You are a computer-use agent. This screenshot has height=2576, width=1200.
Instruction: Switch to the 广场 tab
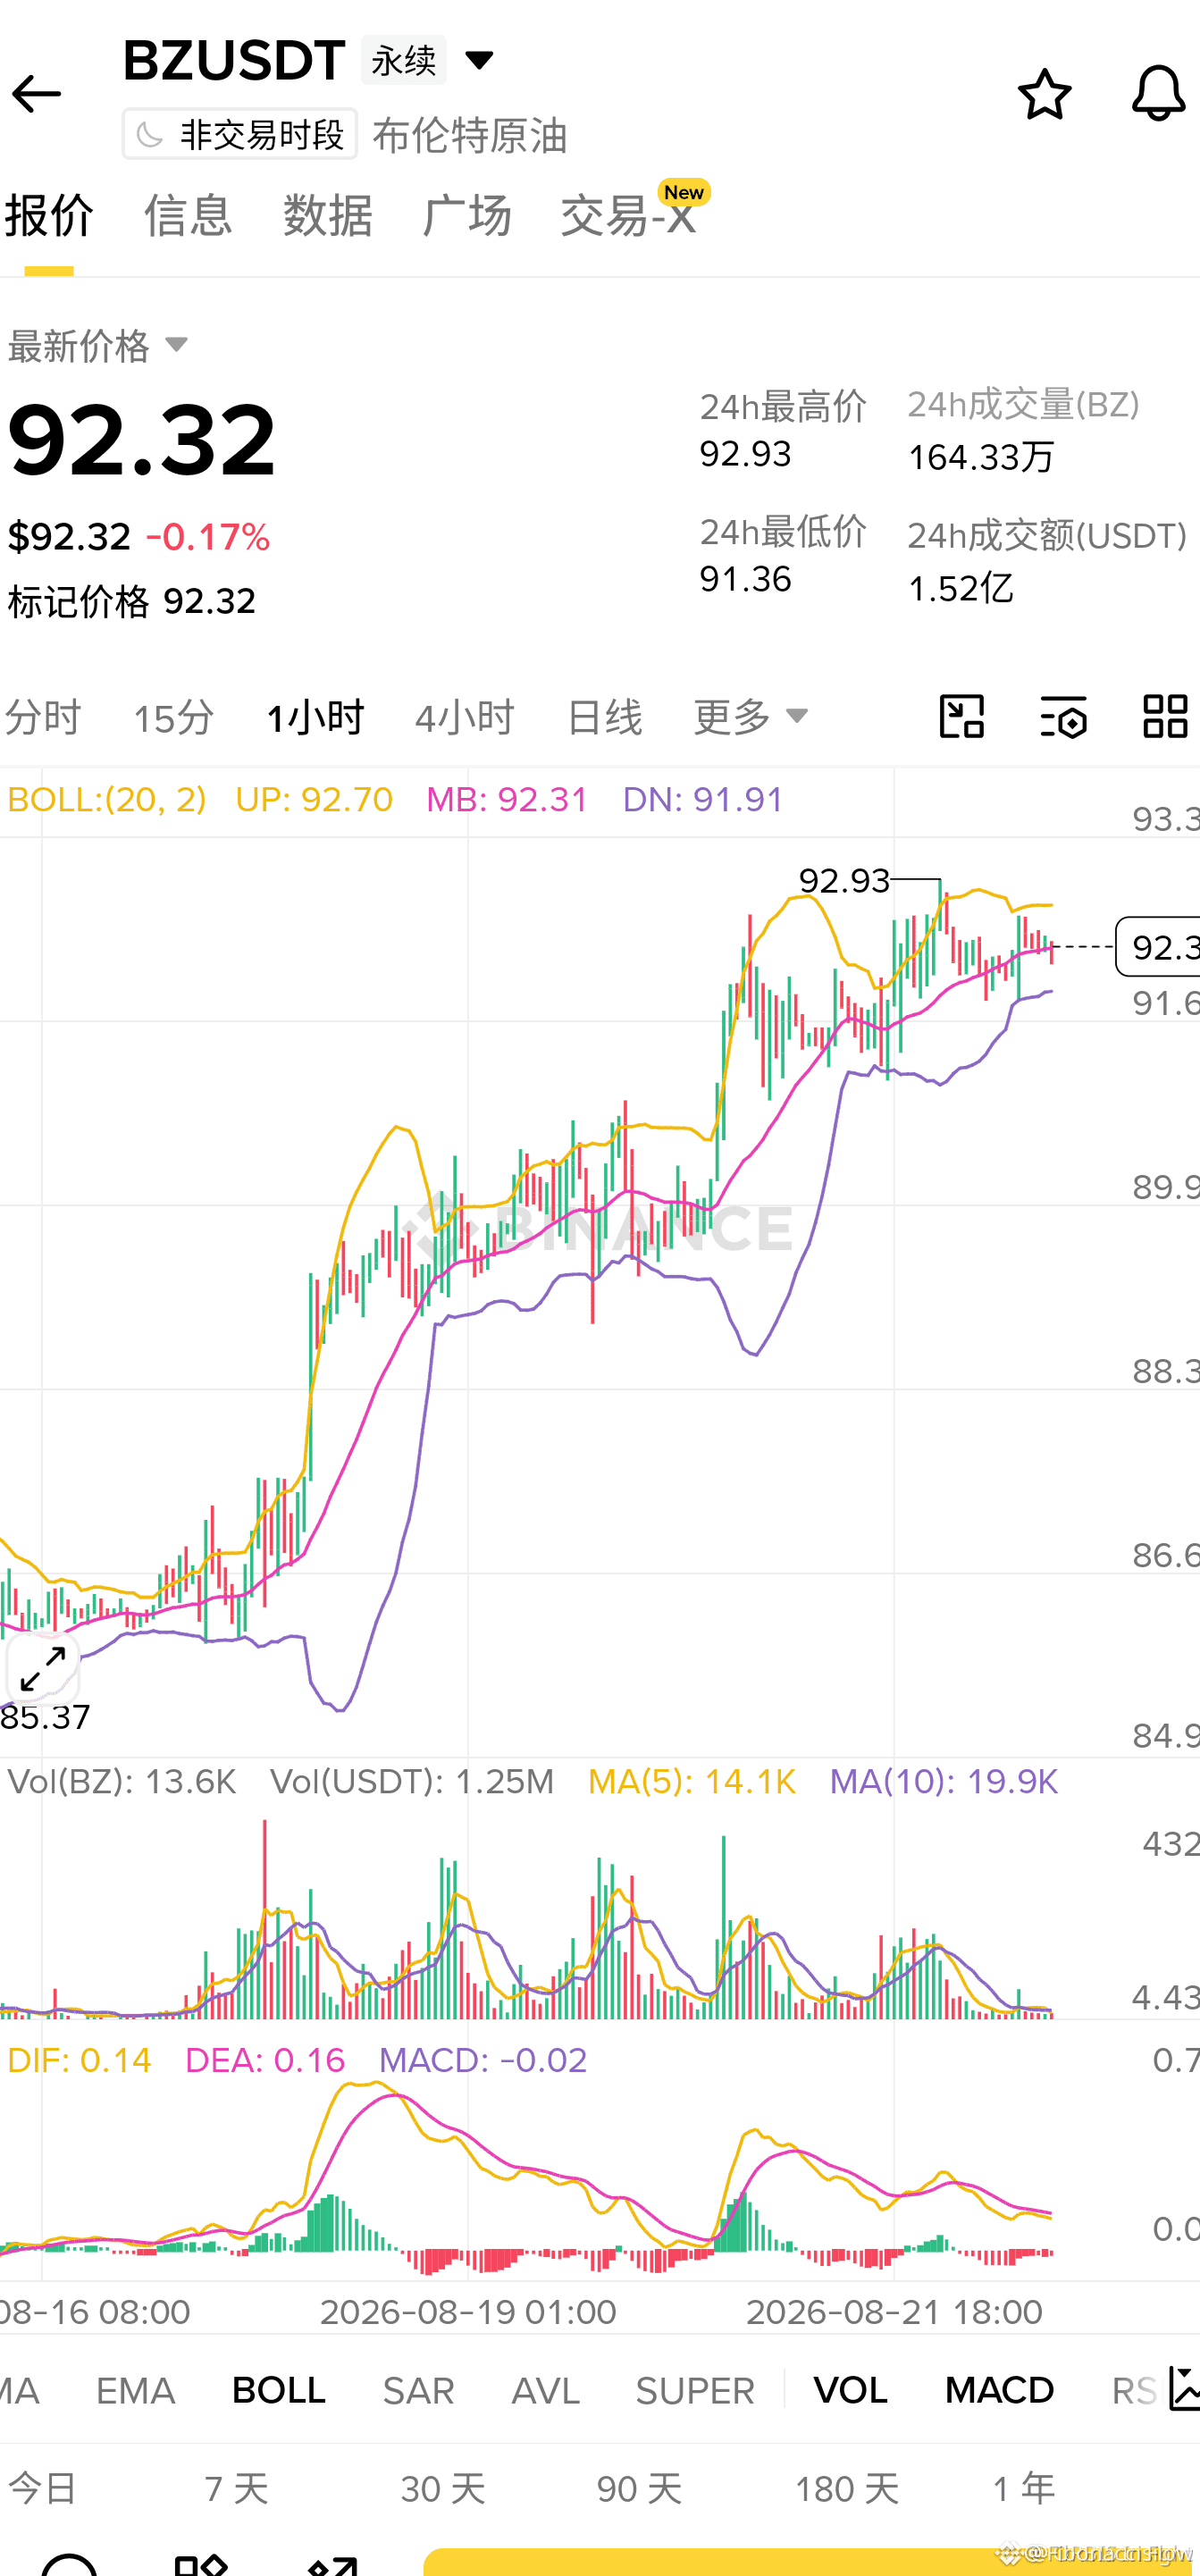[467, 216]
